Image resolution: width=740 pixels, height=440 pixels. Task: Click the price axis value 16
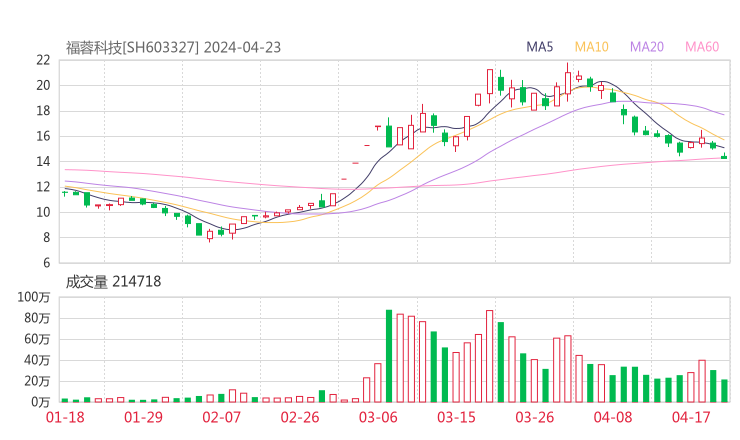pos(43,136)
